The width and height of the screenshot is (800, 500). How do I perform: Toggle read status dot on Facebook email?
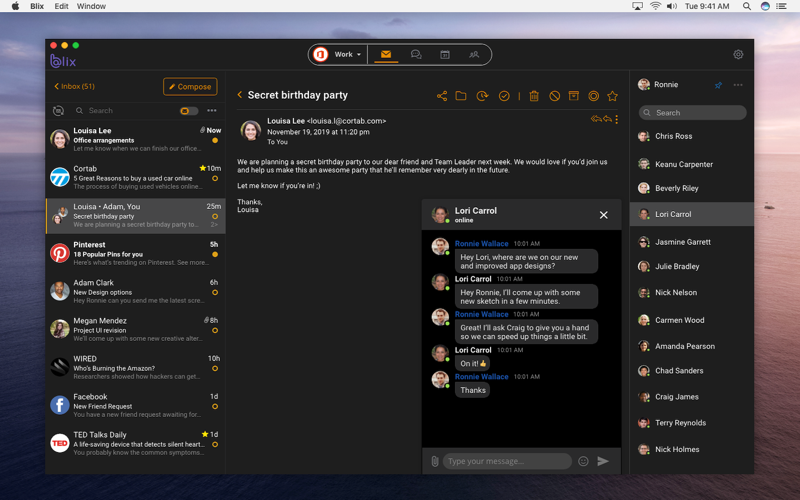[x=215, y=407]
